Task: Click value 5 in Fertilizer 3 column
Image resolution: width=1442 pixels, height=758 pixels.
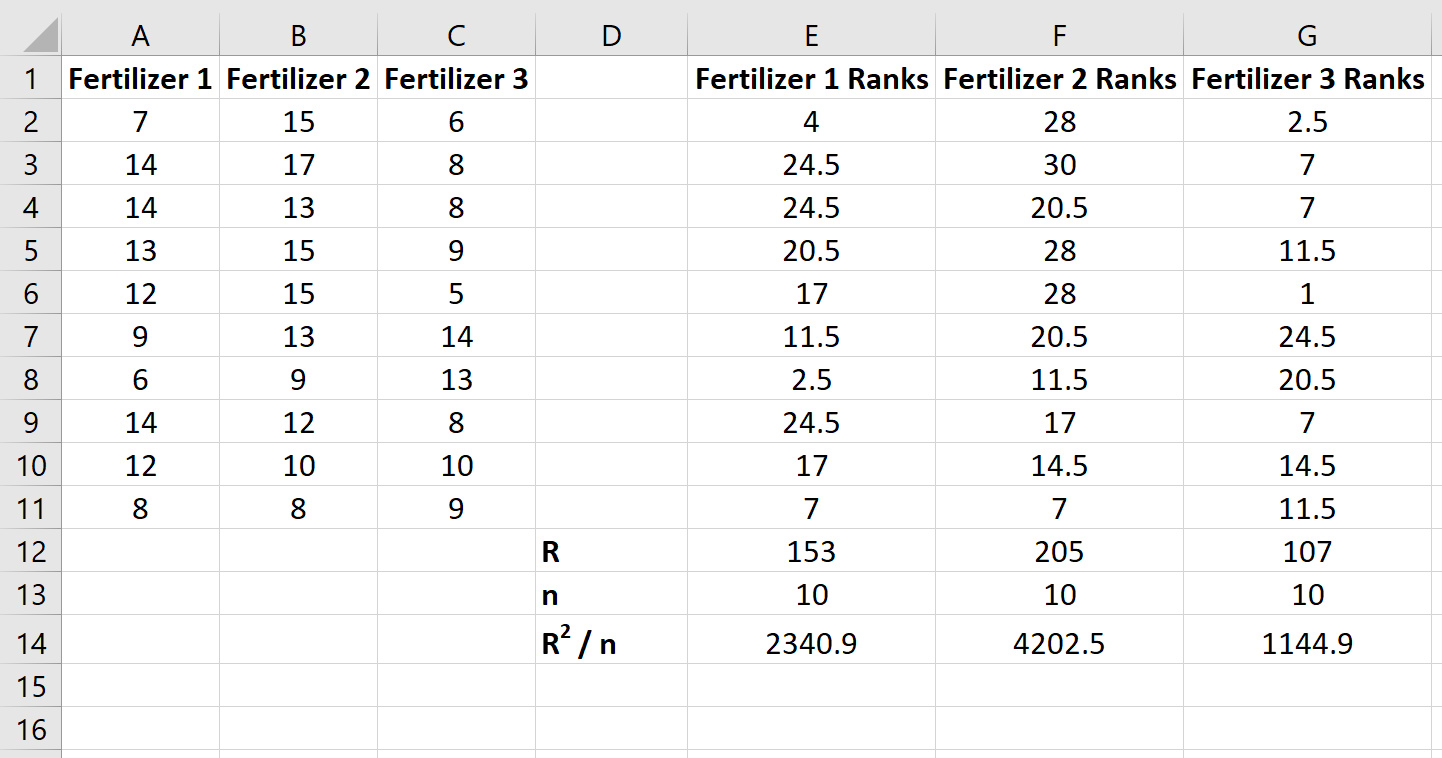Action: coord(457,293)
